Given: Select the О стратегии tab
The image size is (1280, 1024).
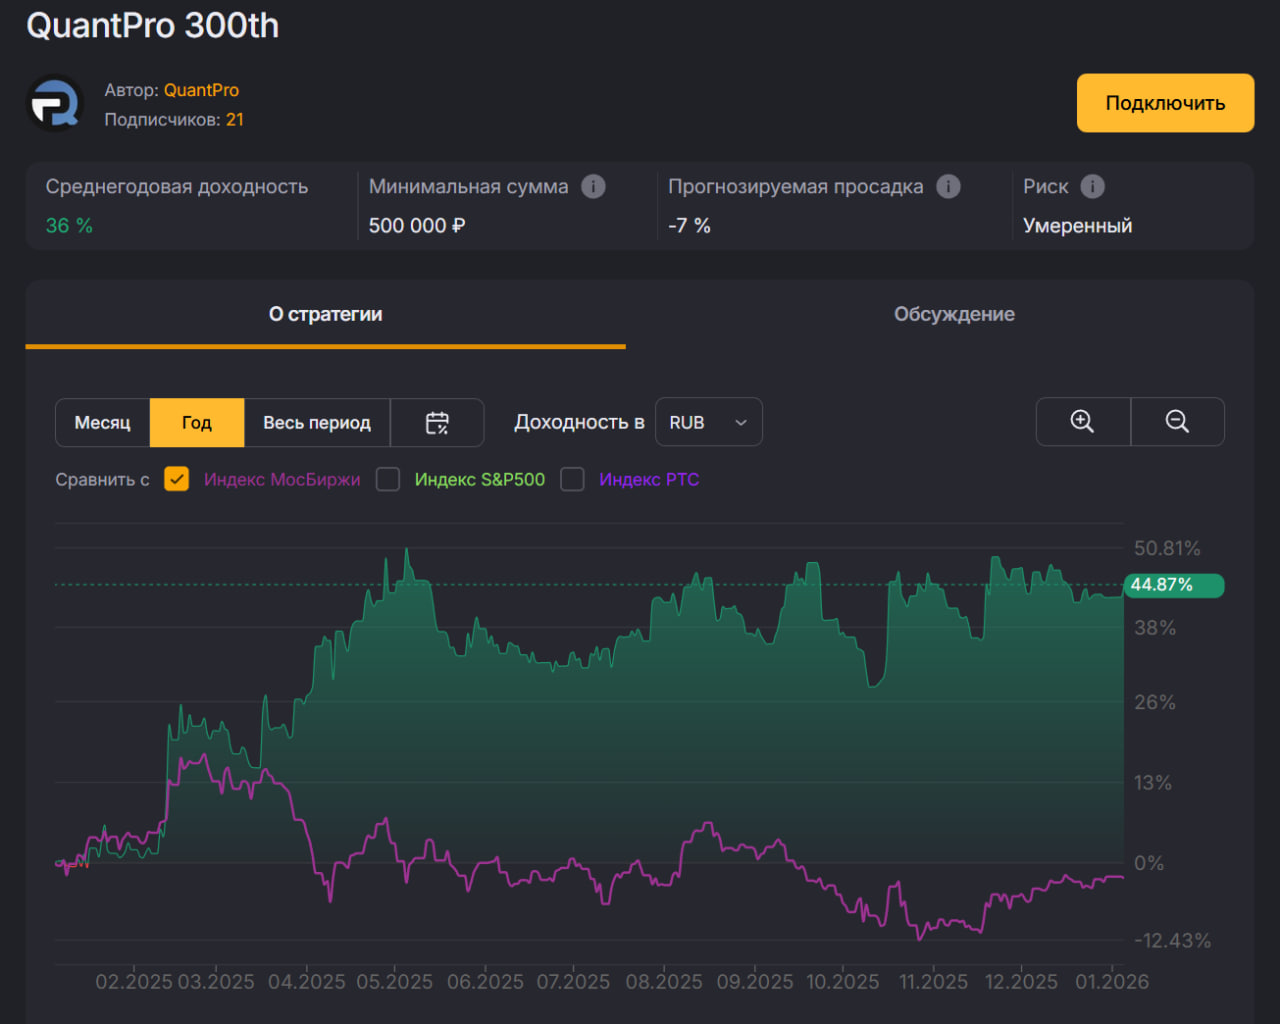Looking at the screenshot, I should [325, 314].
